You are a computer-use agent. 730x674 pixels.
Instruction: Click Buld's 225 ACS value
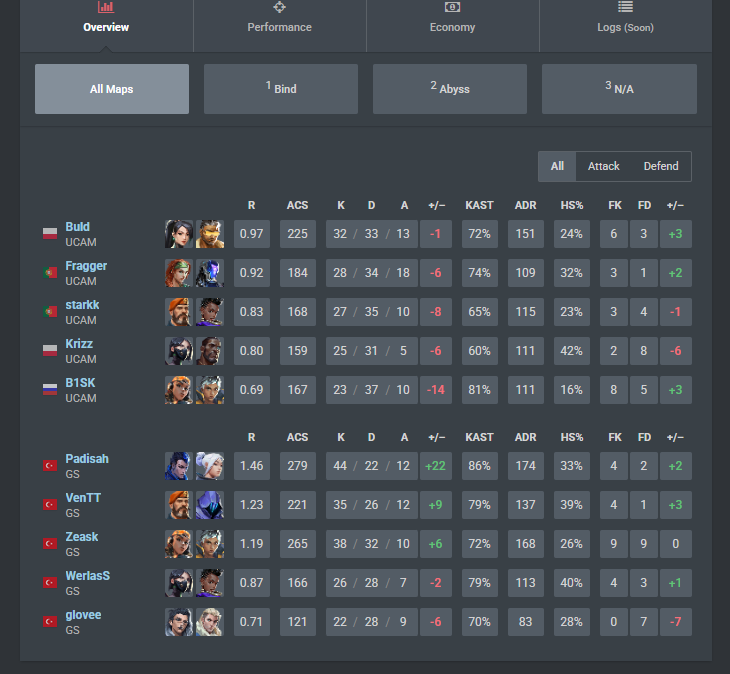point(298,234)
